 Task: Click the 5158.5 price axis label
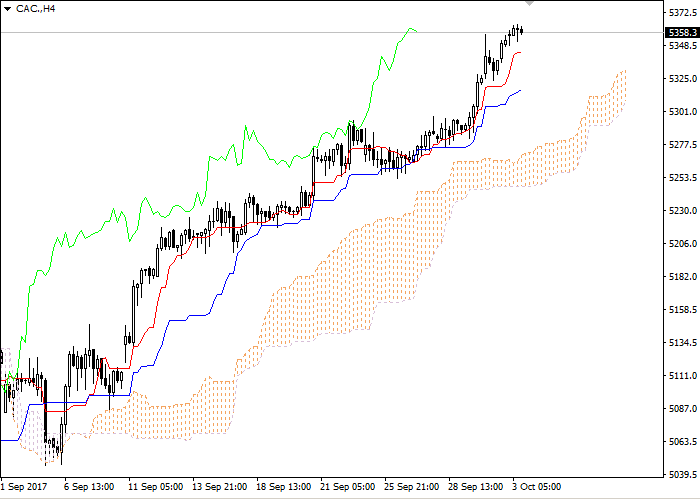click(x=683, y=310)
